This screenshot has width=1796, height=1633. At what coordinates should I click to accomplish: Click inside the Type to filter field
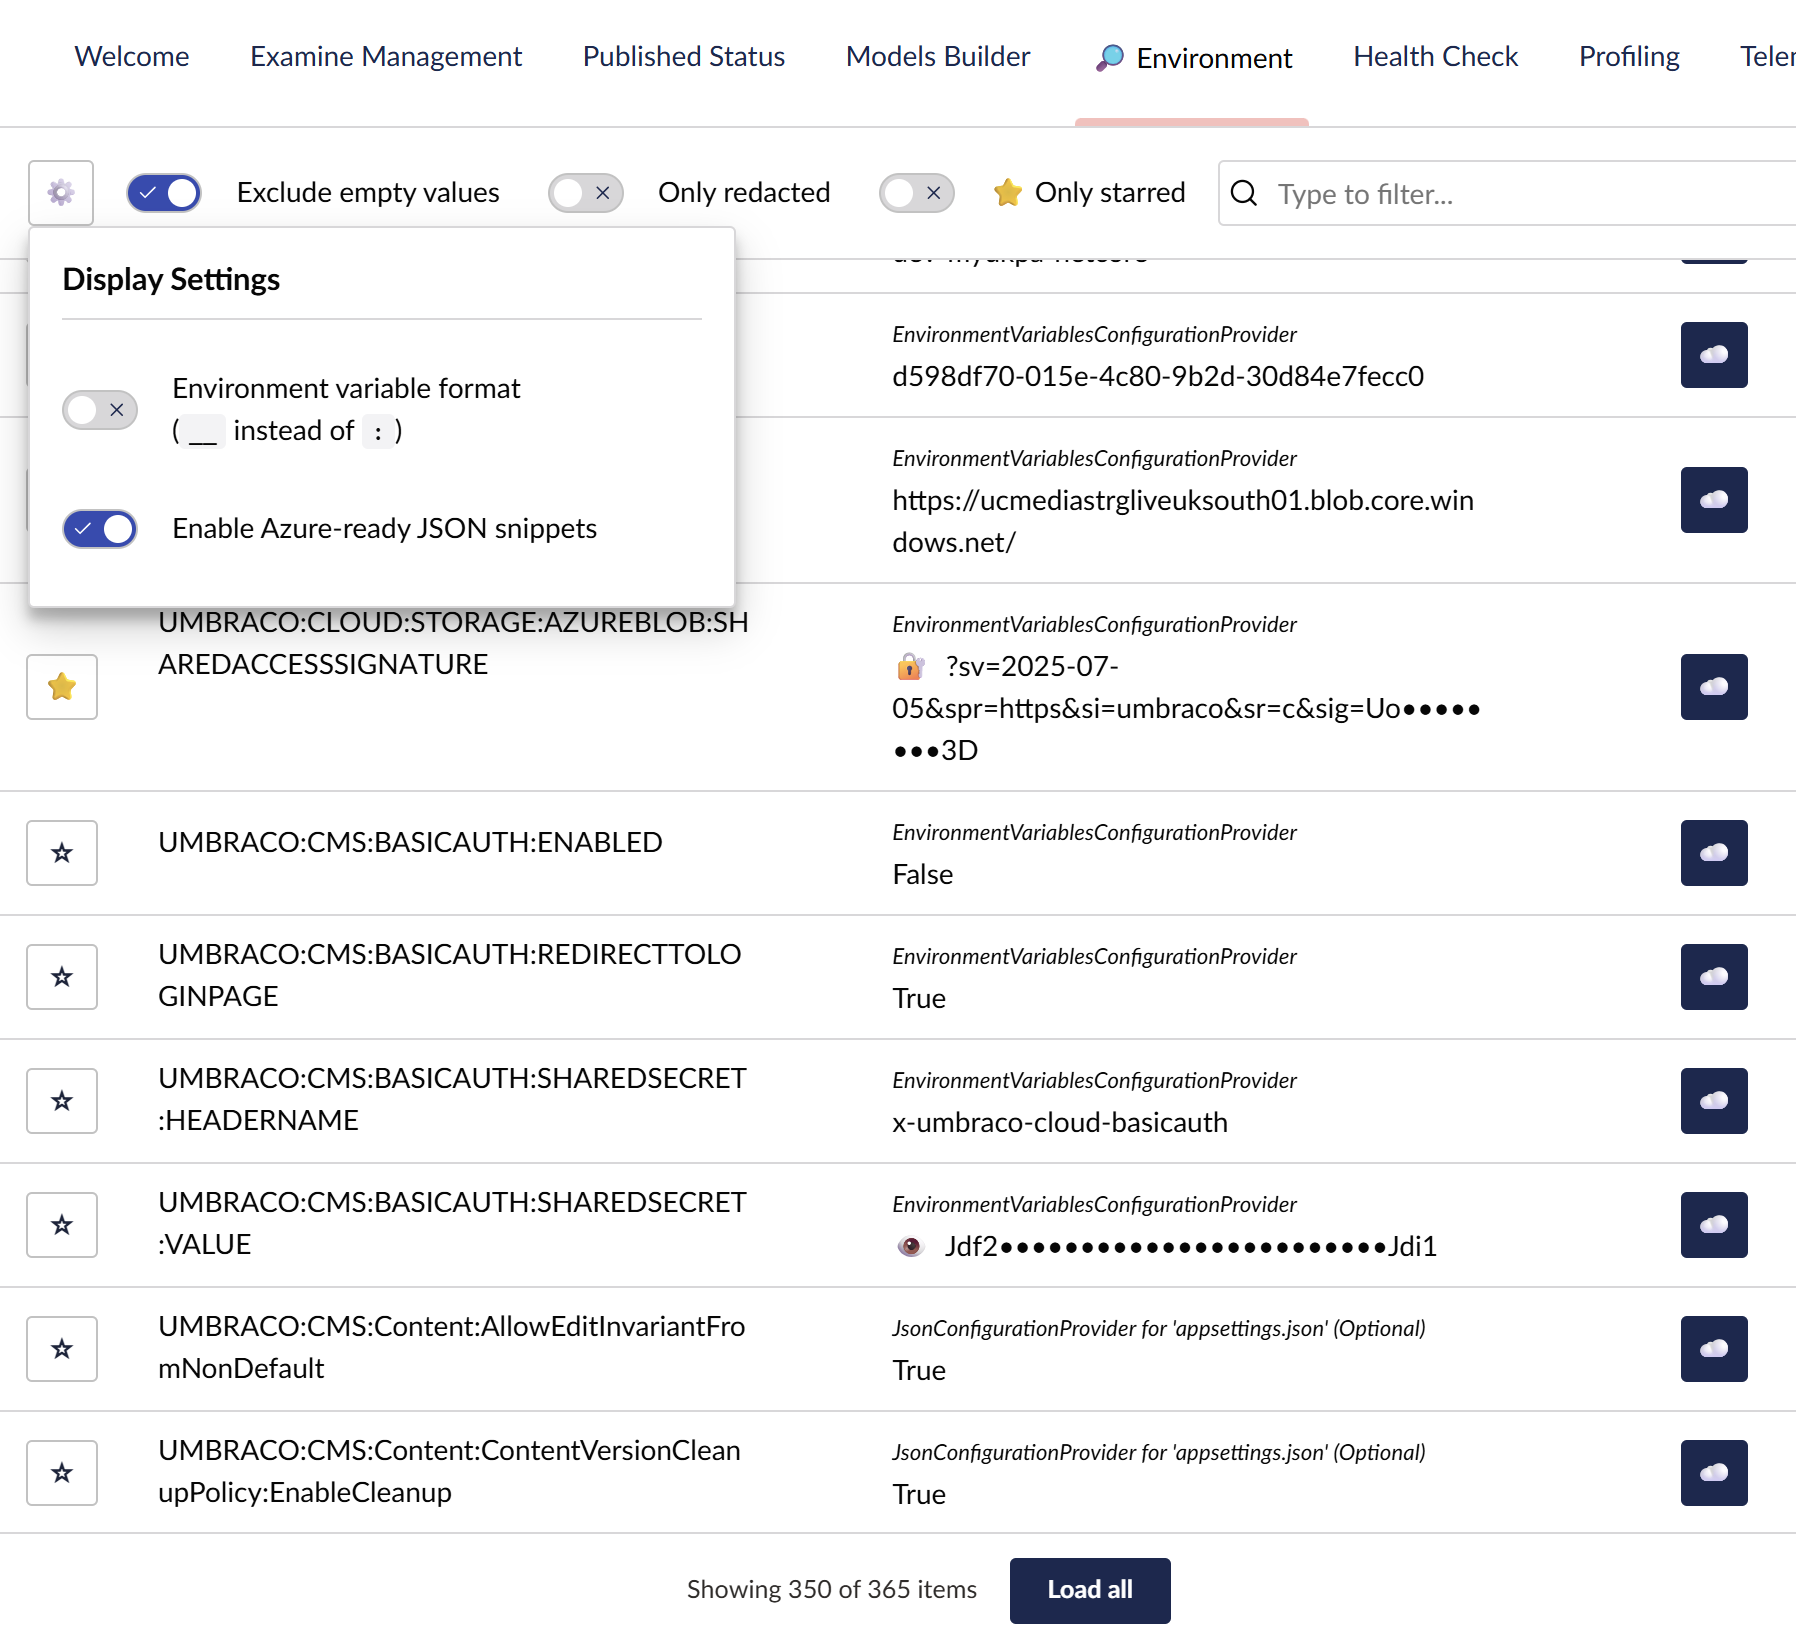click(x=1450, y=194)
